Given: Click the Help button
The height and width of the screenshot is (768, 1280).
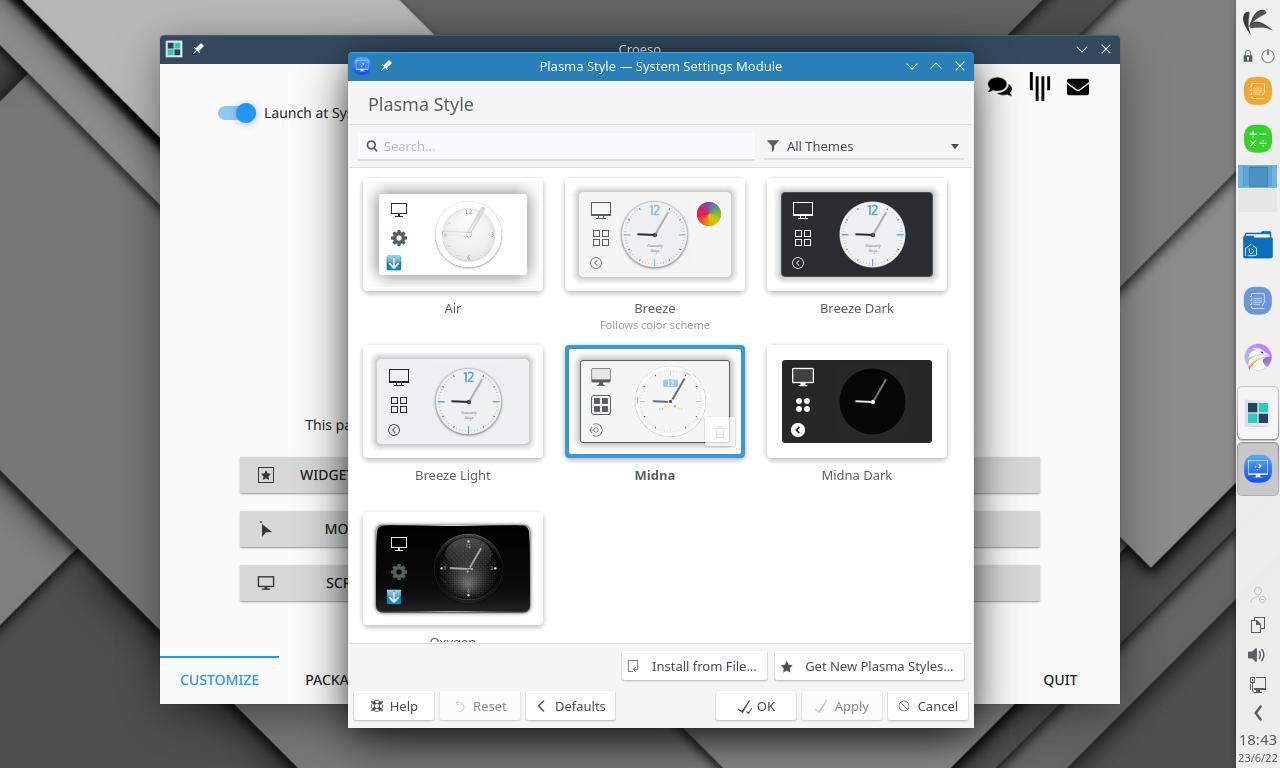Looking at the screenshot, I should click(394, 706).
